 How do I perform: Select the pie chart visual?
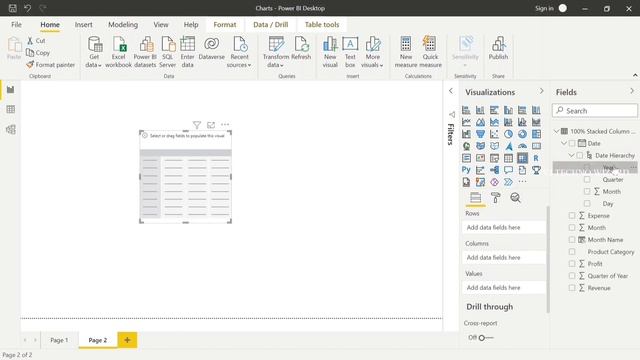coord(508,134)
